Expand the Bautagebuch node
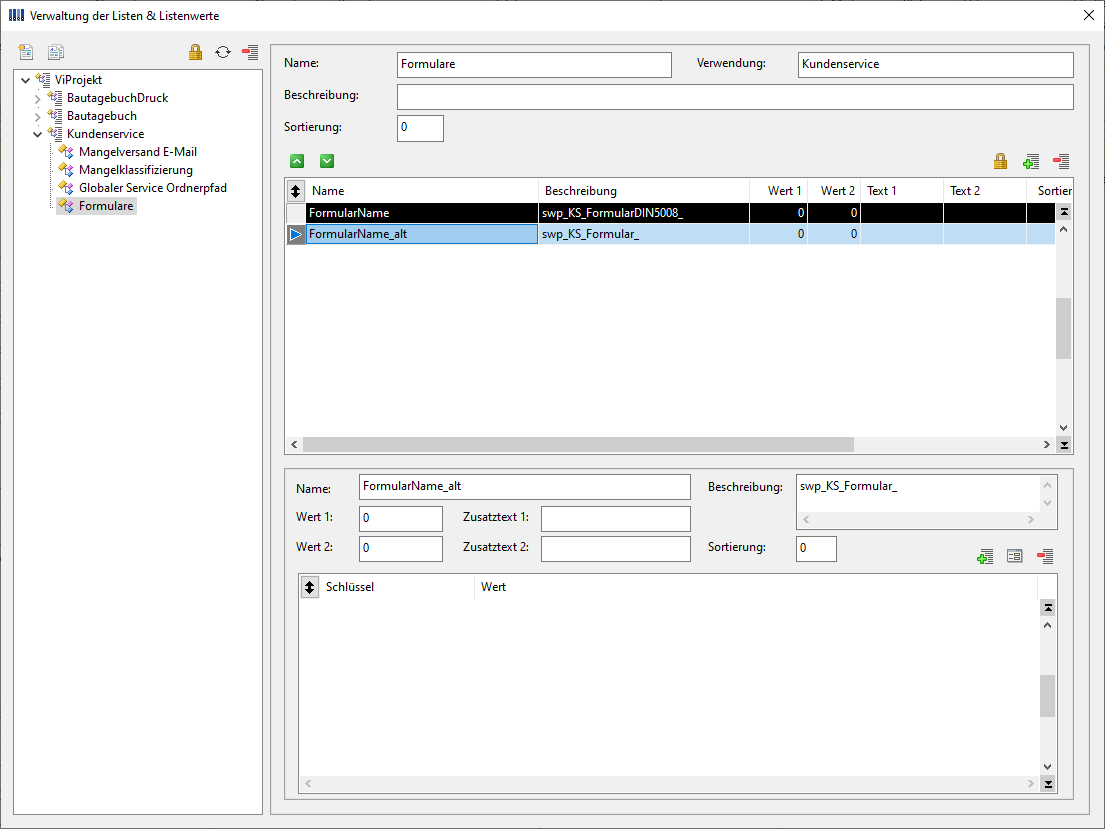 point(37,116)
